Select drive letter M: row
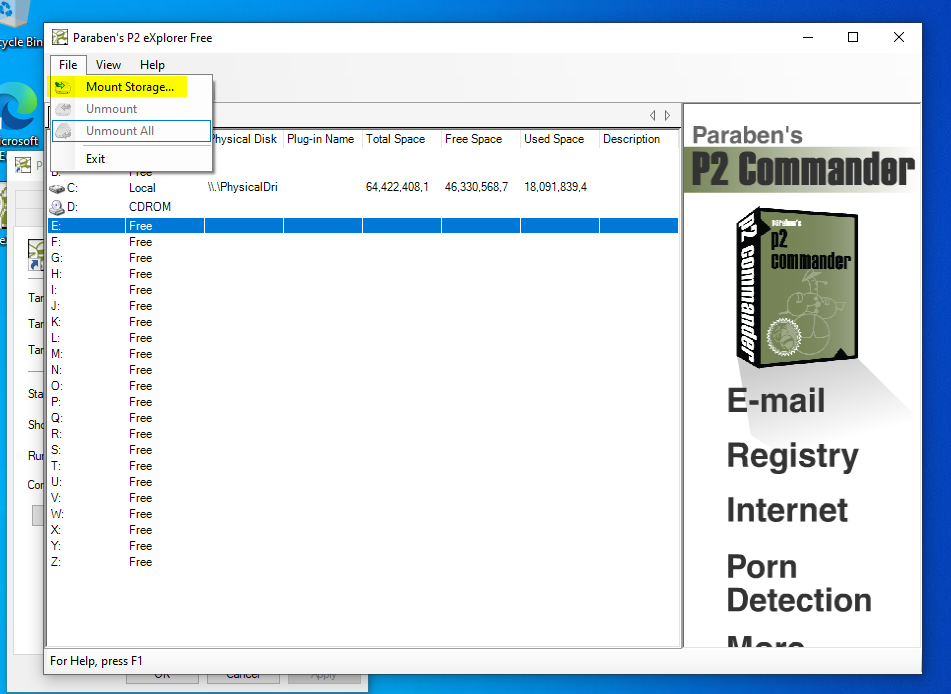The height and width of the screenshot is (694, 951). pos(57,354)
